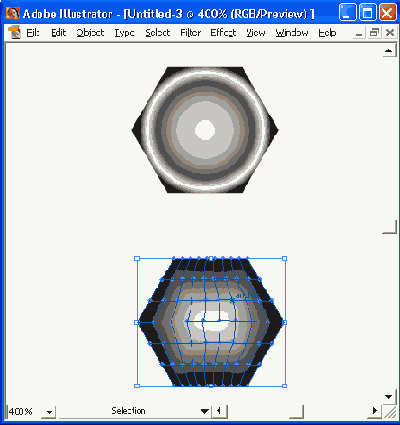Image resolution: width=400 pixels, height=425 pixels.
Task: Open the Object menu
Action: [x=90, y=33]
